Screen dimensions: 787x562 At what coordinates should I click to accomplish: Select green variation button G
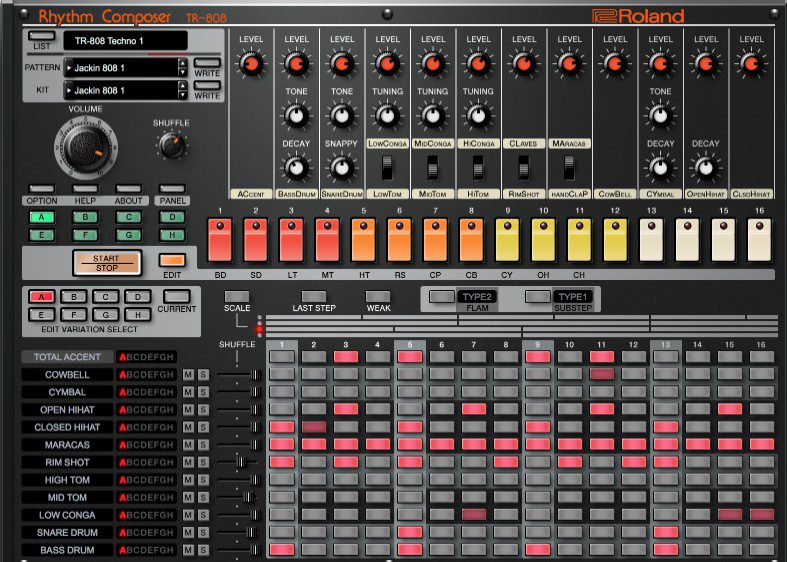128,235
